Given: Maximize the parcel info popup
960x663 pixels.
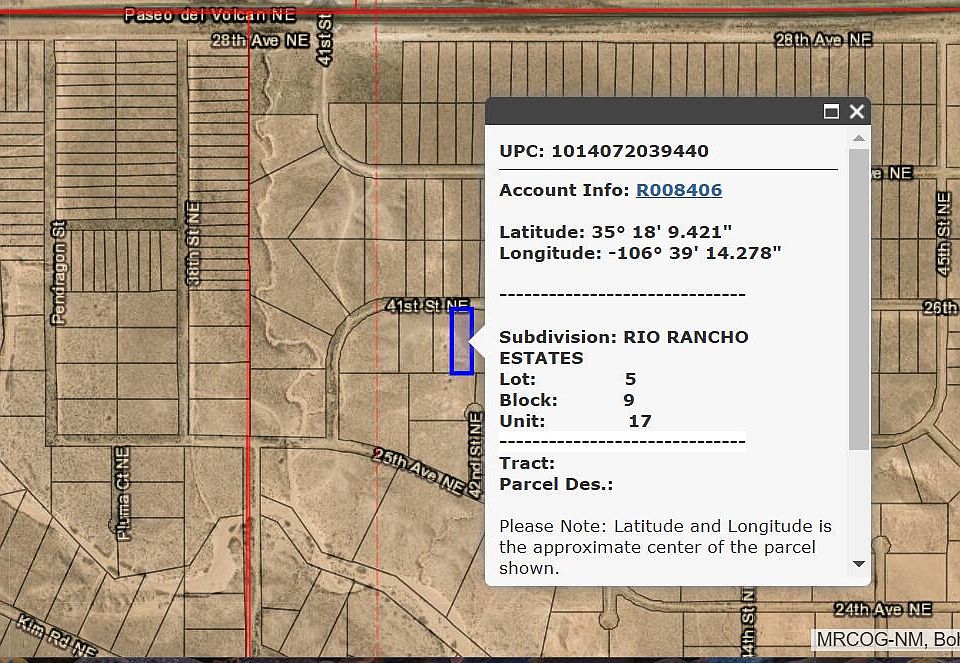Looking at the screenshot, I should (831, 111).
